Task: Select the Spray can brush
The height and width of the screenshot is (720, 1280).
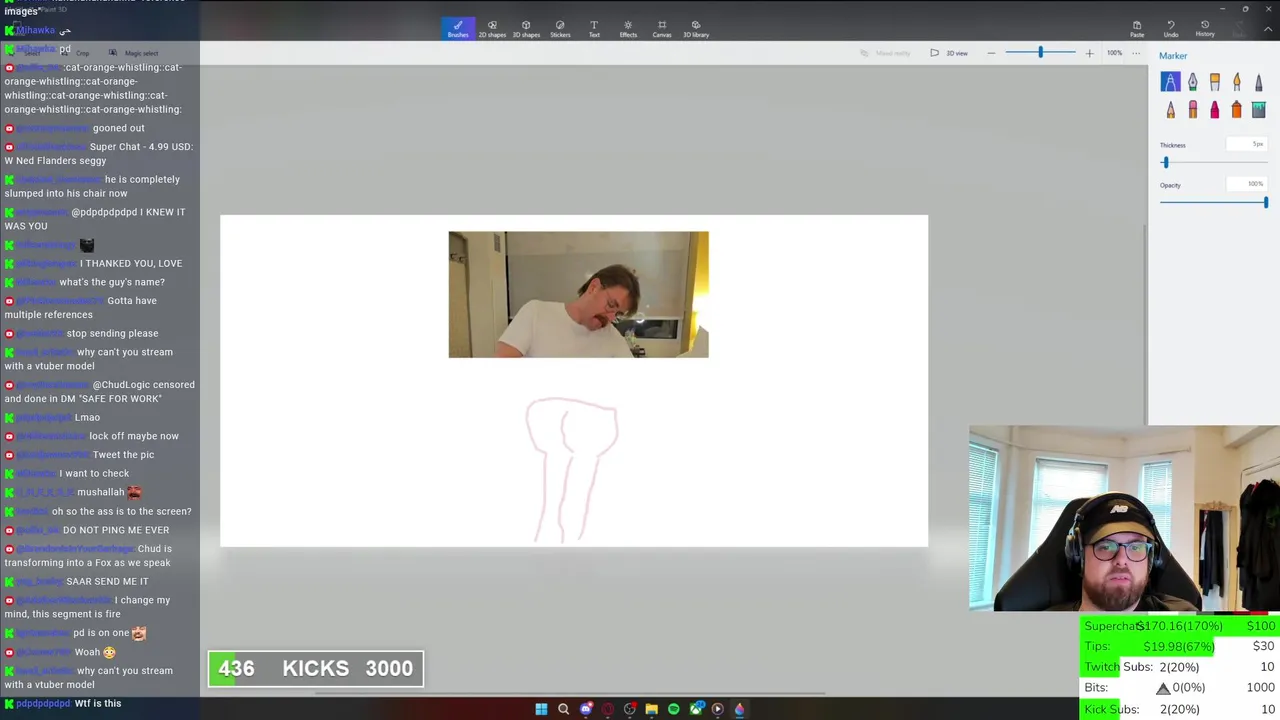Action: click(x=1237, y=109)
